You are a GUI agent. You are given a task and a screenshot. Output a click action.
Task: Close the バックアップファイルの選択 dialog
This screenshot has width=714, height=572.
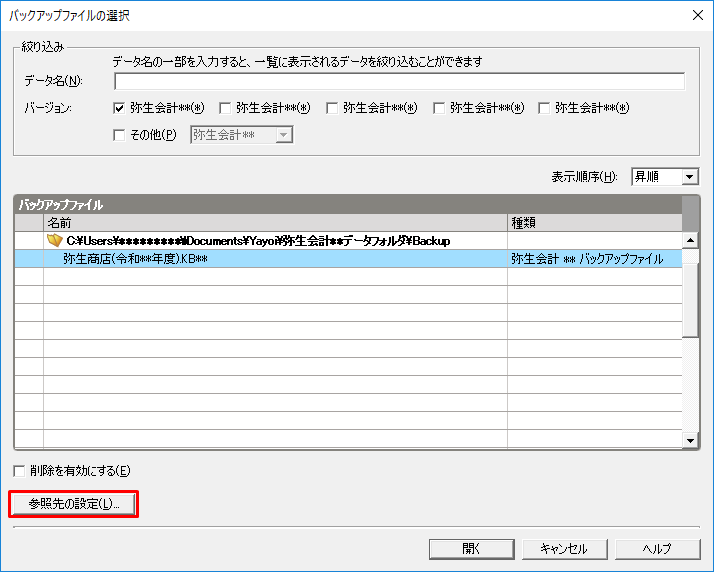[697, 15]
